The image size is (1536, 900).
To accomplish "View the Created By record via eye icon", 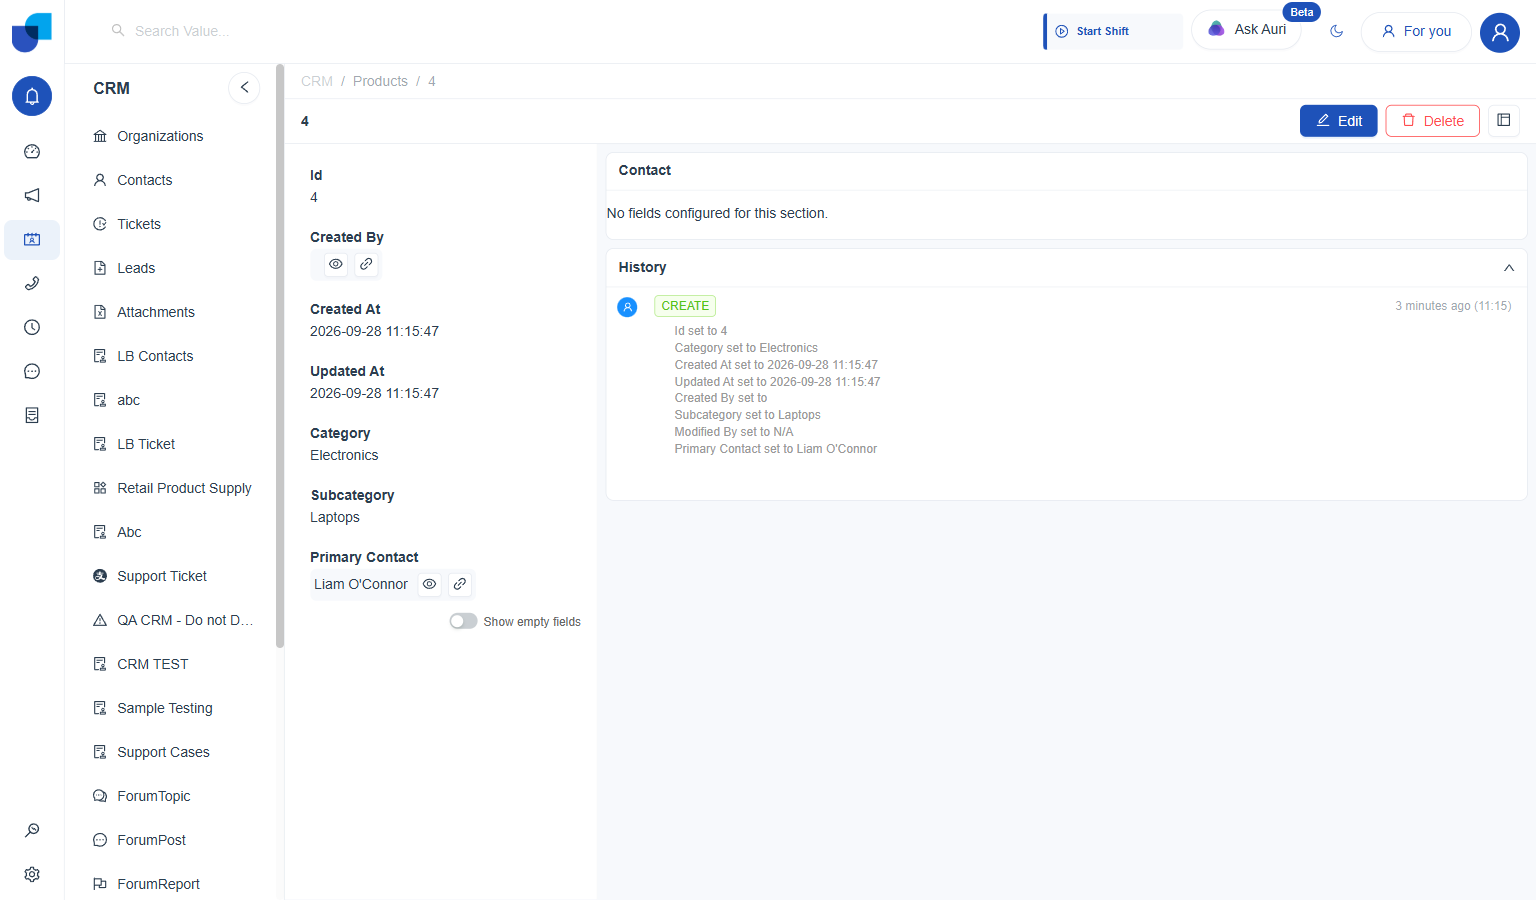I will [x=336, y=264].
